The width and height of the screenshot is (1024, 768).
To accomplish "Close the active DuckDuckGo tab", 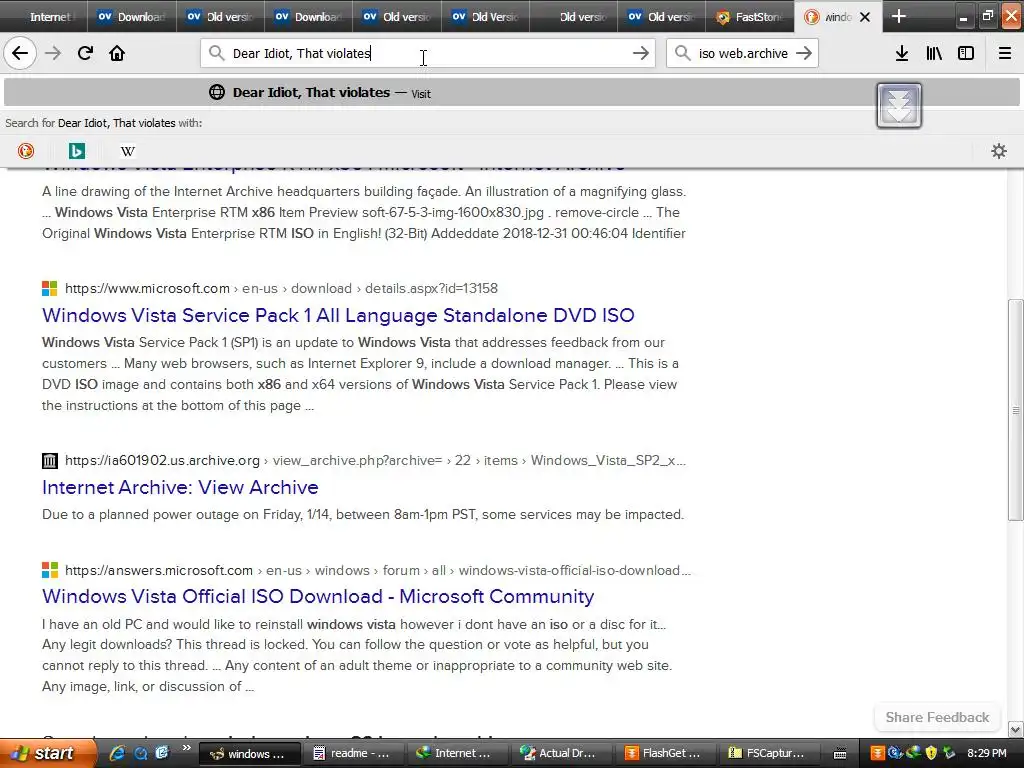I will (x=865, y=17).
